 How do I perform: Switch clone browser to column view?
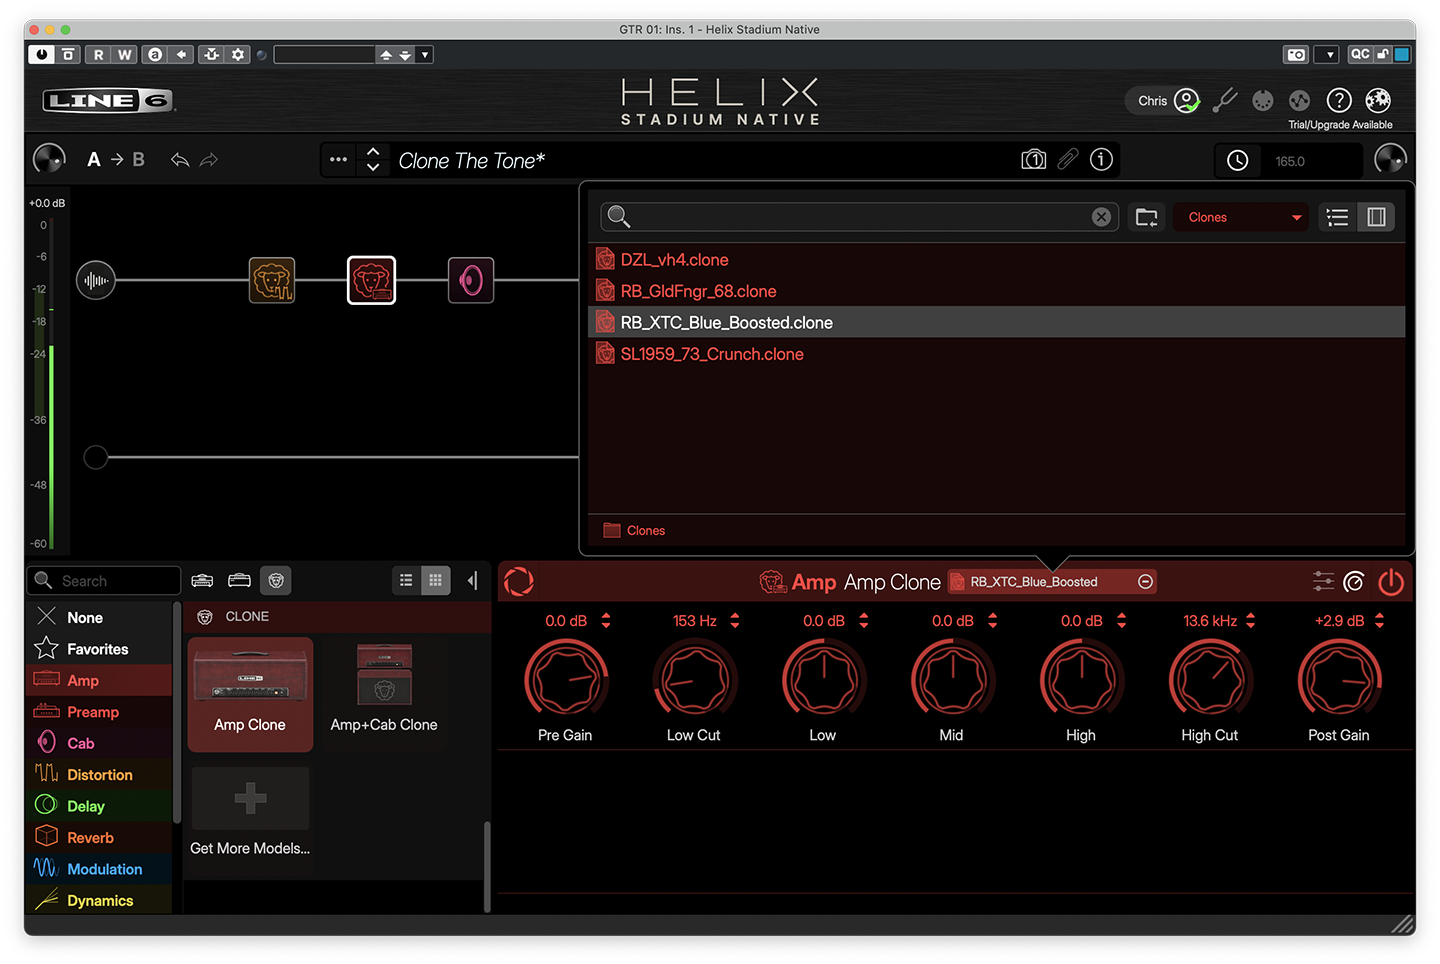click(1377, 217)
